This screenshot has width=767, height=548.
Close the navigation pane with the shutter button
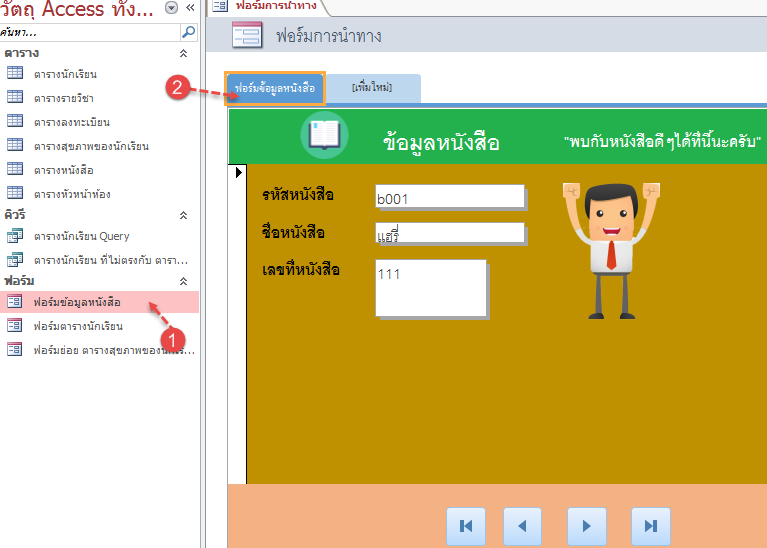pos(190,8)
